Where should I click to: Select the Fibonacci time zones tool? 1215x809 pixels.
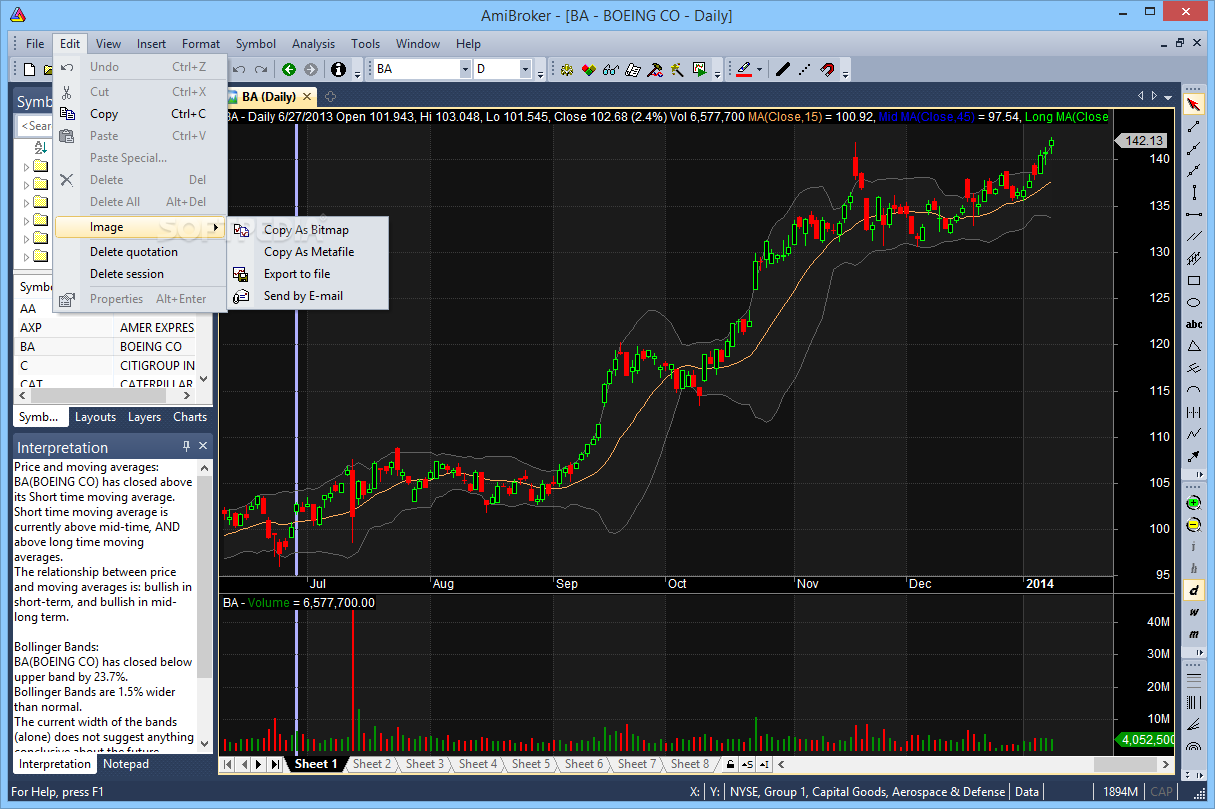point(1194,701)
